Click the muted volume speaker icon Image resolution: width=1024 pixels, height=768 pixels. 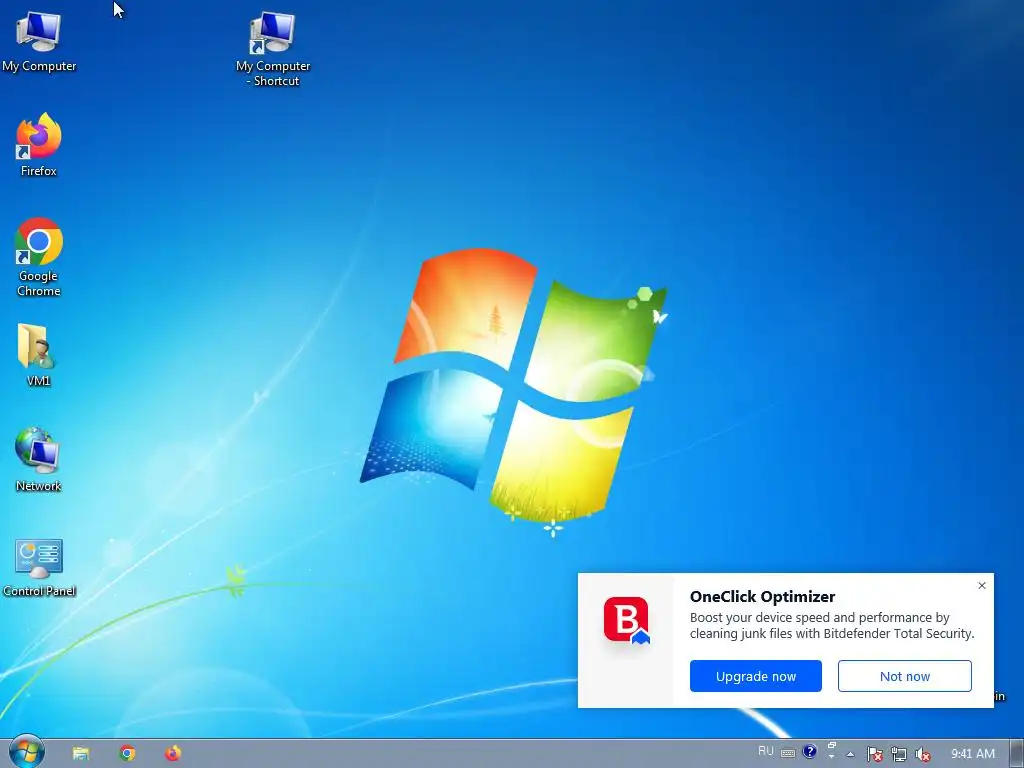tap(923, 754)
